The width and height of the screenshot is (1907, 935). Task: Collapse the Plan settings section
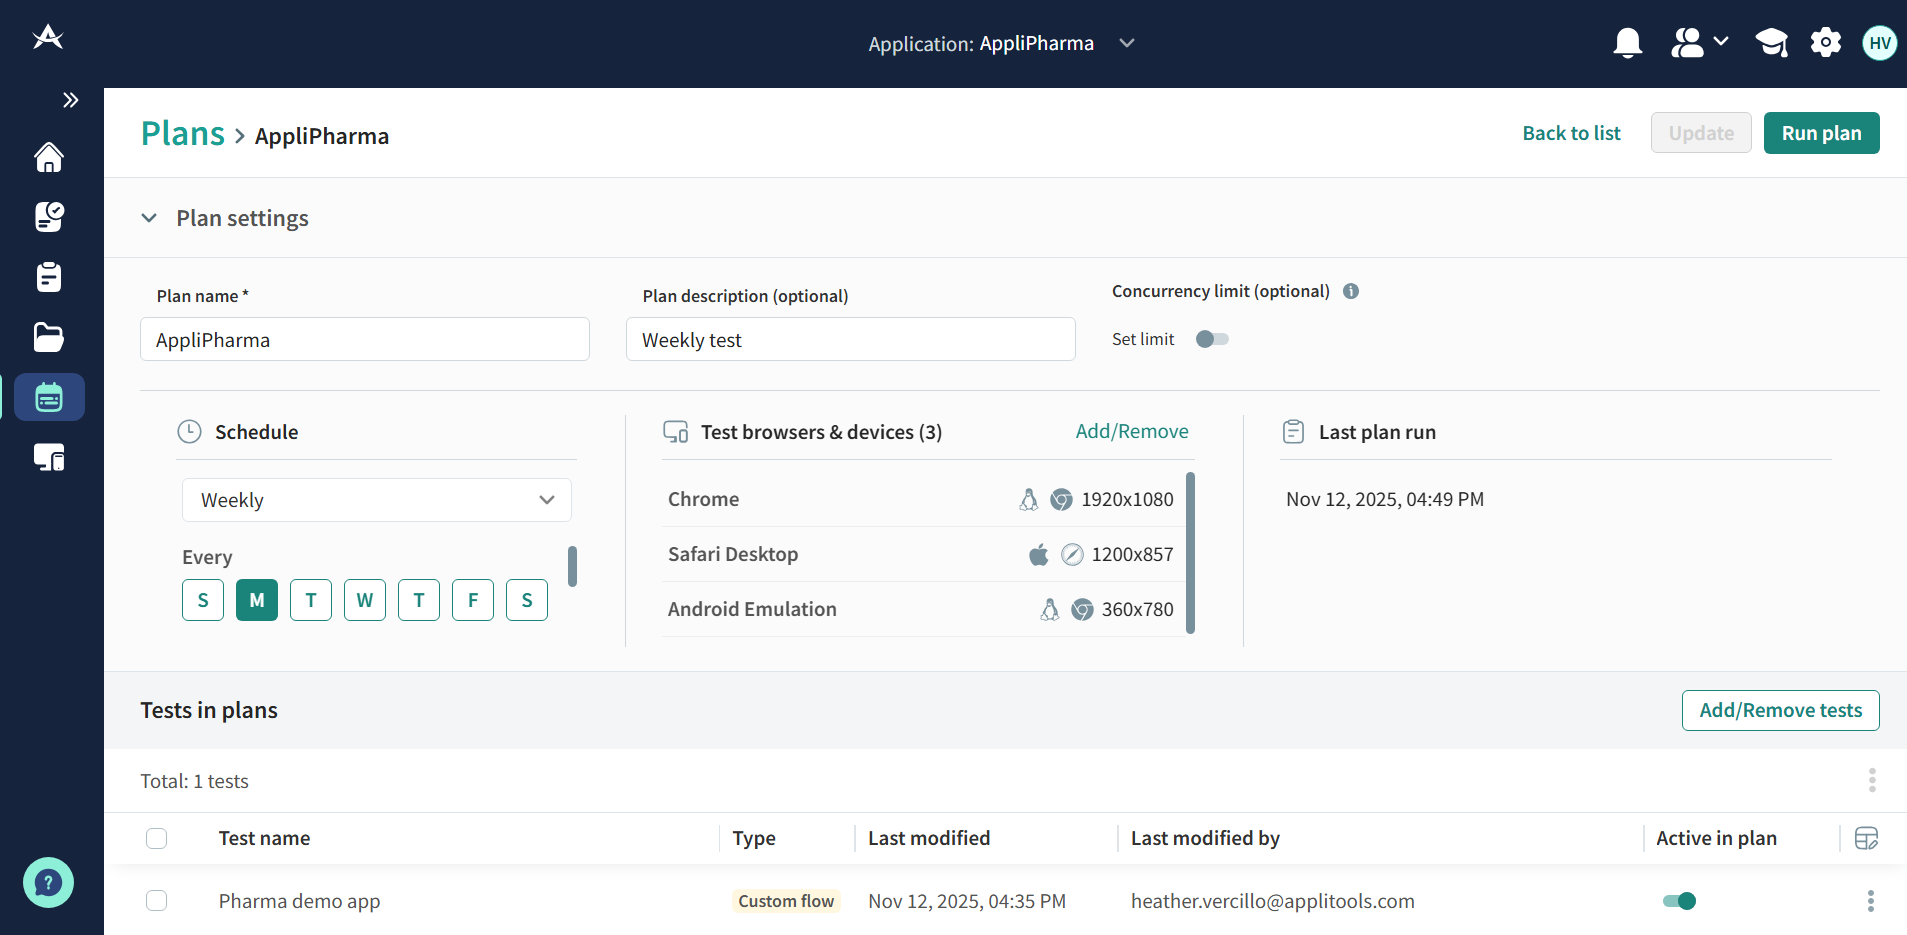(x=149, y=218)
